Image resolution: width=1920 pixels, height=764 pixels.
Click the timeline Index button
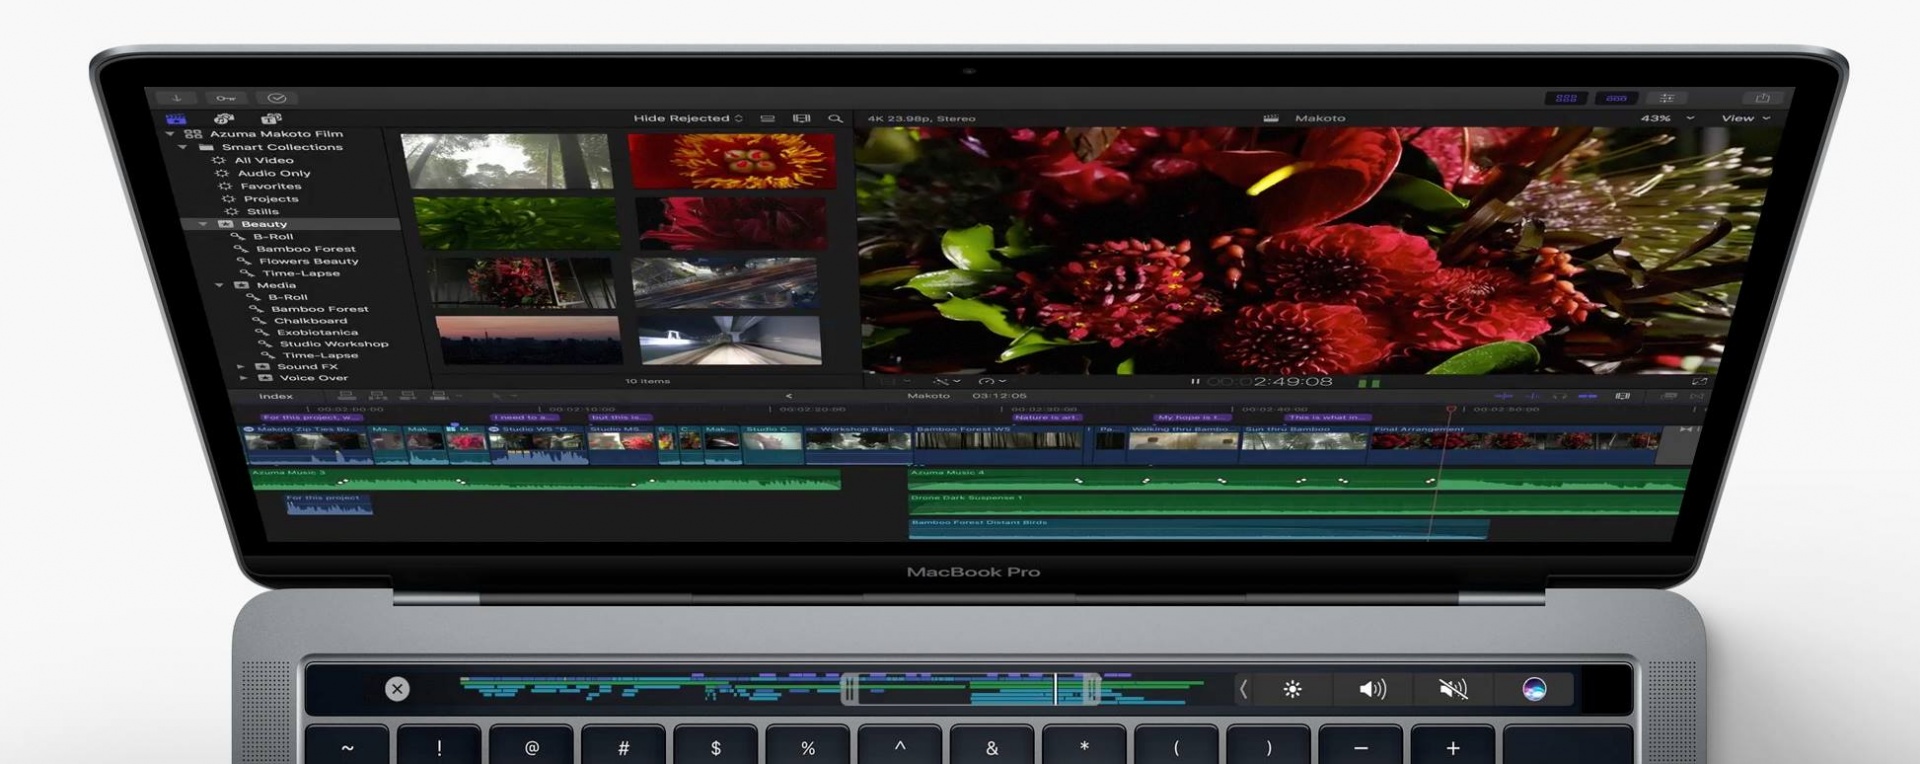pyautogui.click(x=276, y=397)
